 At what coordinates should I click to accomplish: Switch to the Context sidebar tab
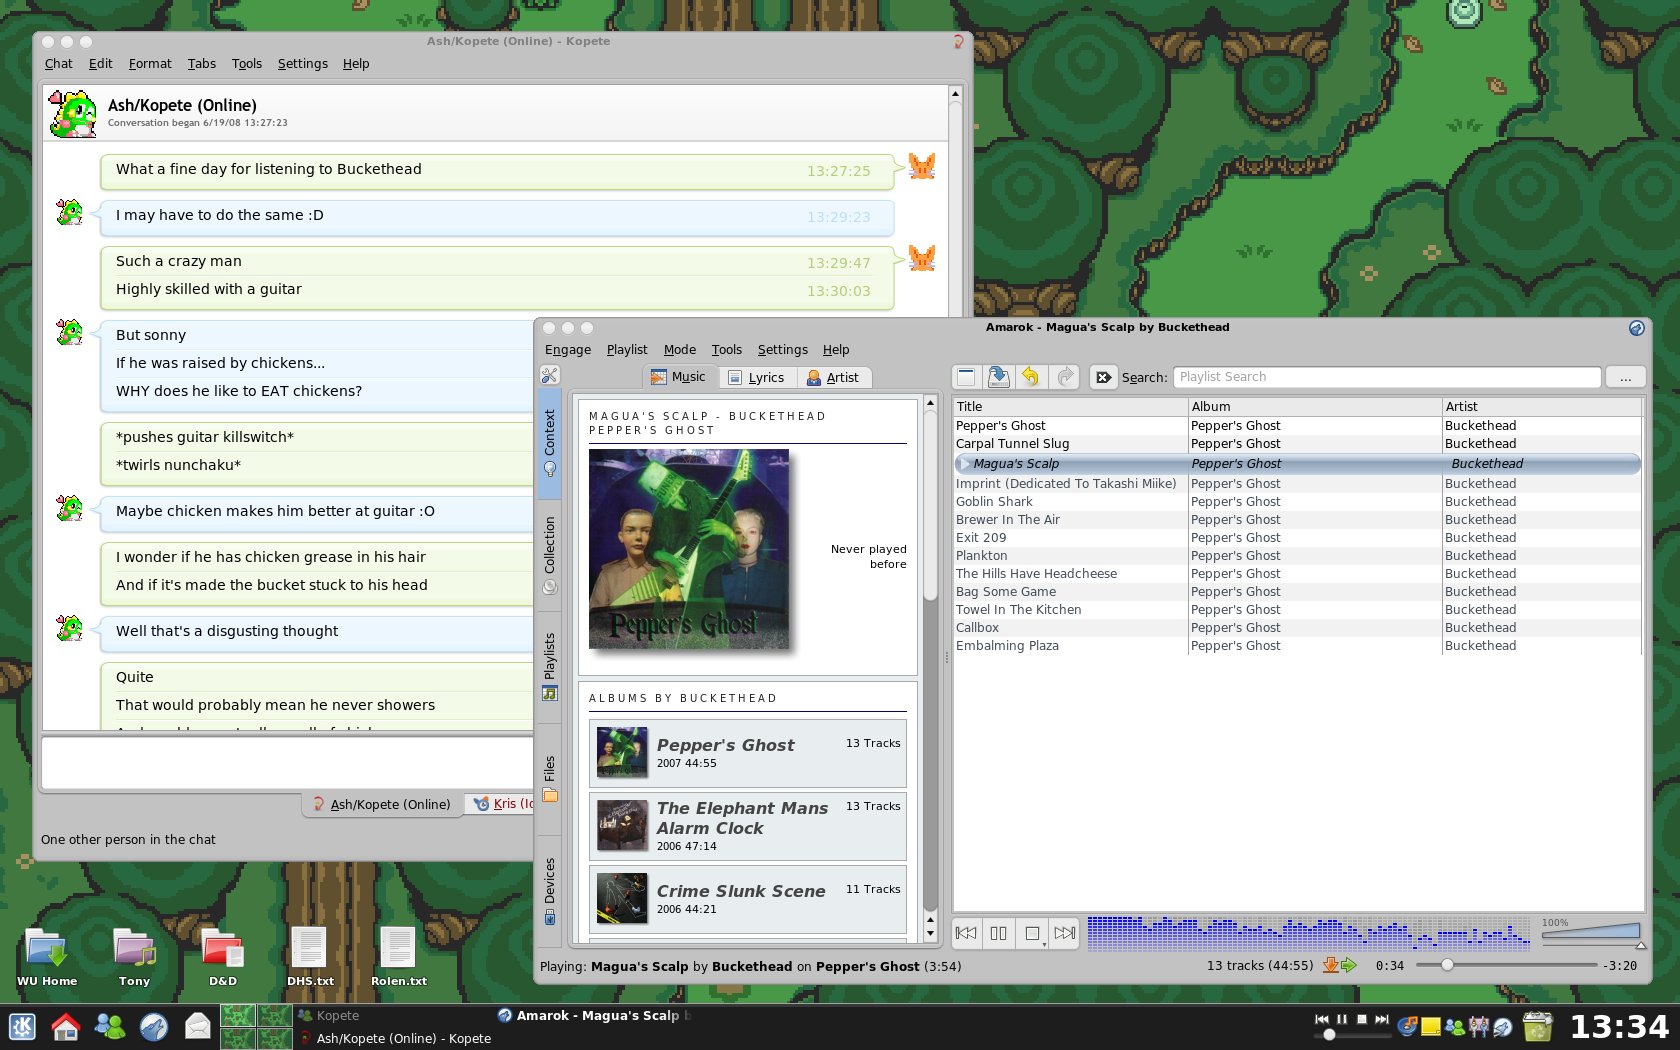(549, 442)
